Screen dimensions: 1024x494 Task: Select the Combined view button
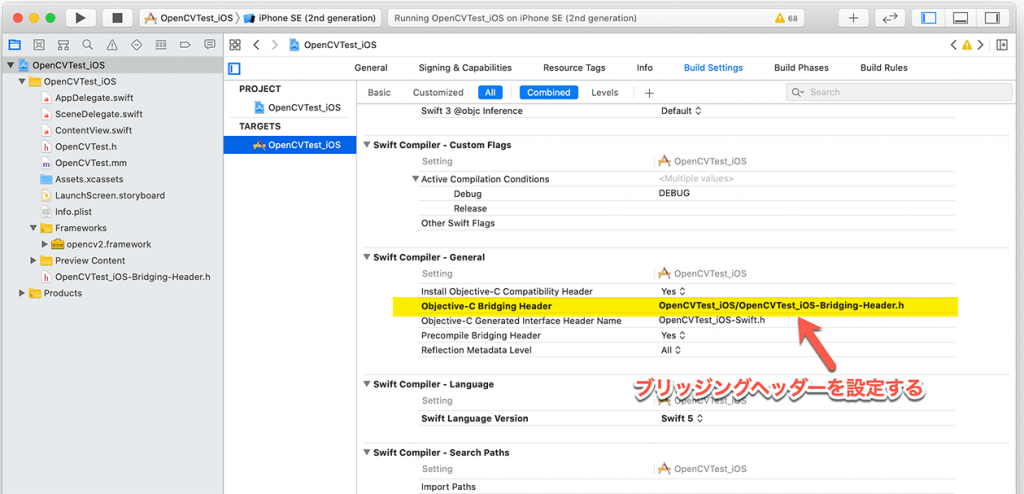549,93
